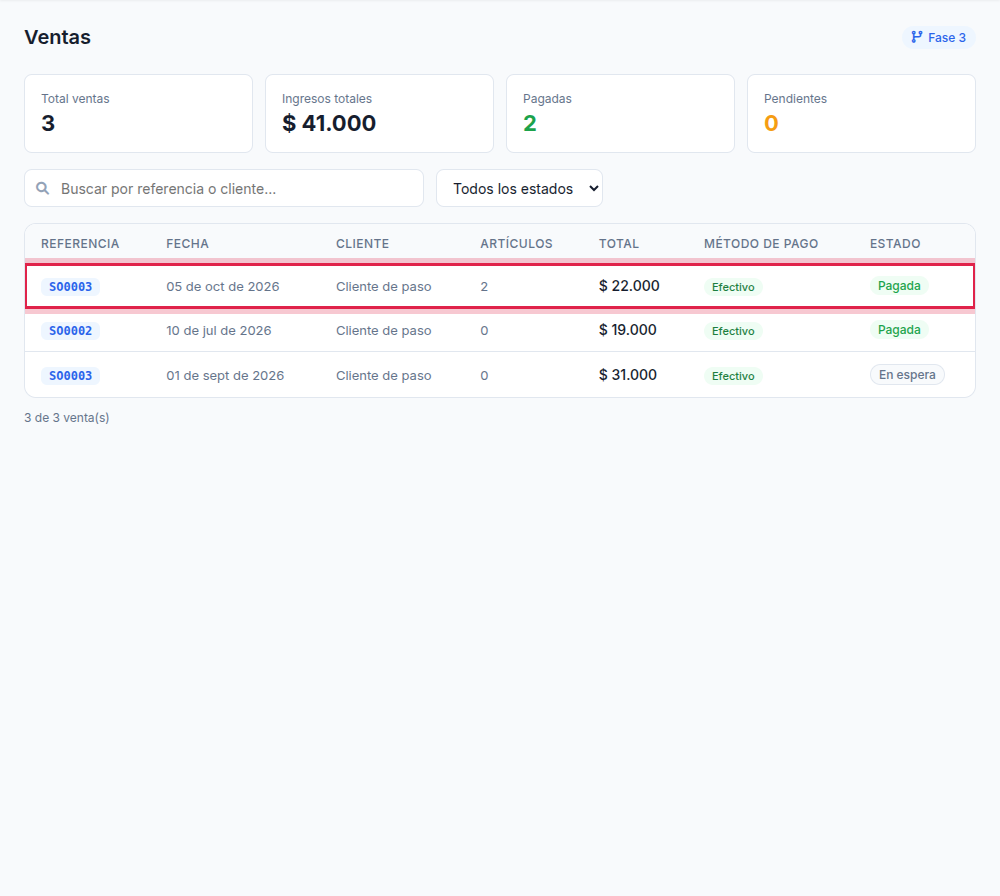1000x896 pixels.
Task: Click the date 05 de oct de 2026
Action: [223, 286]
